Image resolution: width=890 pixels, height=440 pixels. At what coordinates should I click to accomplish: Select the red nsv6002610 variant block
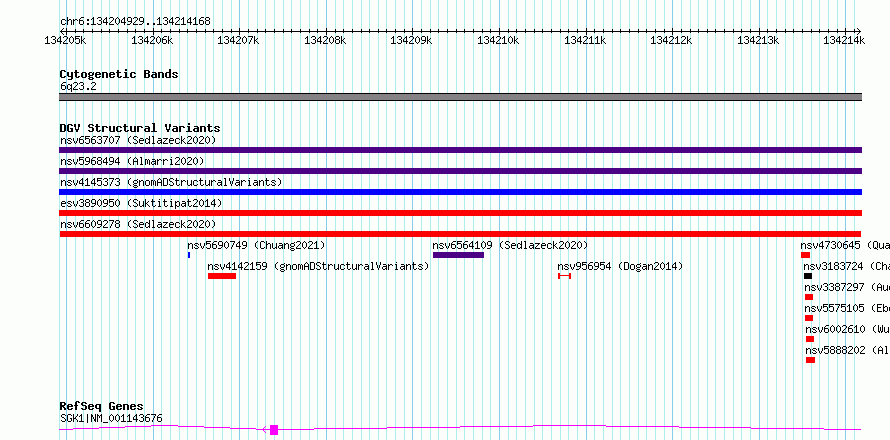[810, 339]
